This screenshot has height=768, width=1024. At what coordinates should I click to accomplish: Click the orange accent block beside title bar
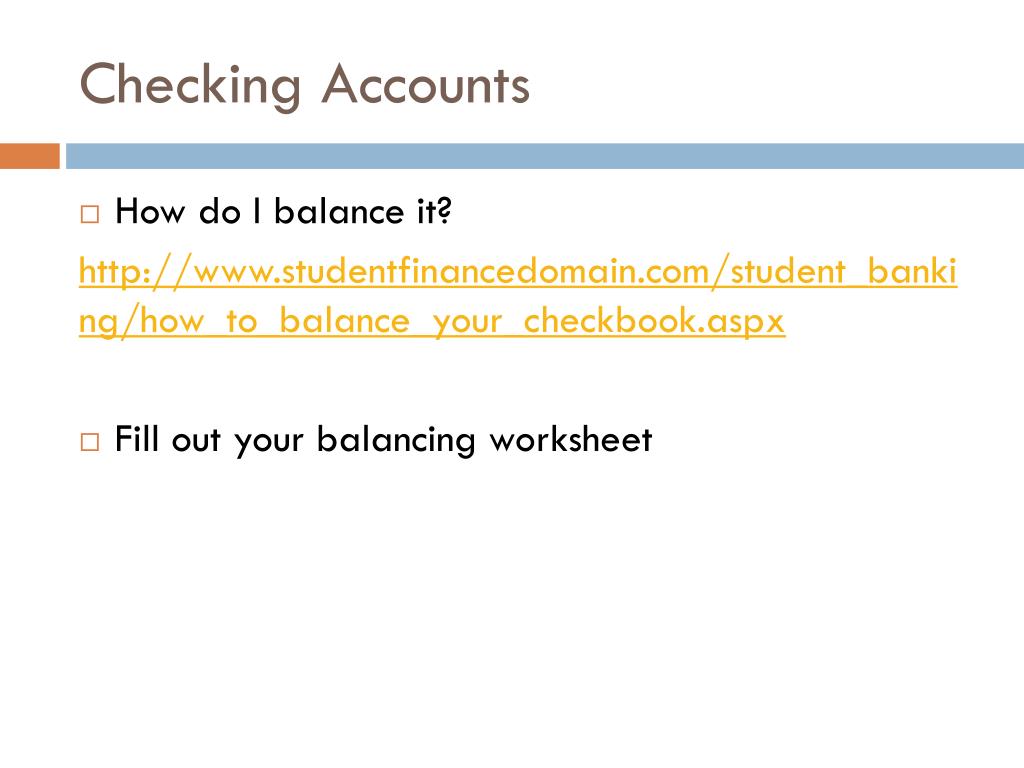tap(29, 156)
